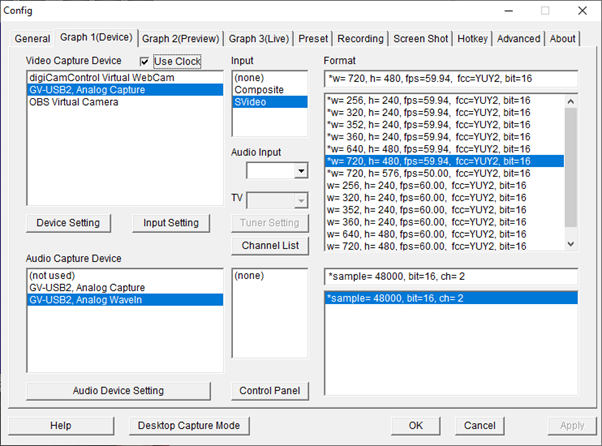Open Audio Device Setting

(119, 390)
